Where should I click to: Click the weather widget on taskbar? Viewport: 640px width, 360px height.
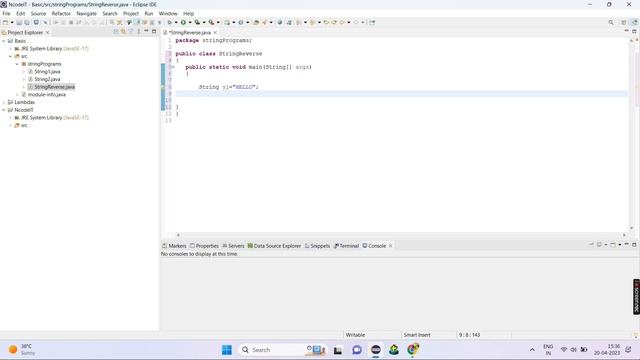pos(22,350)
